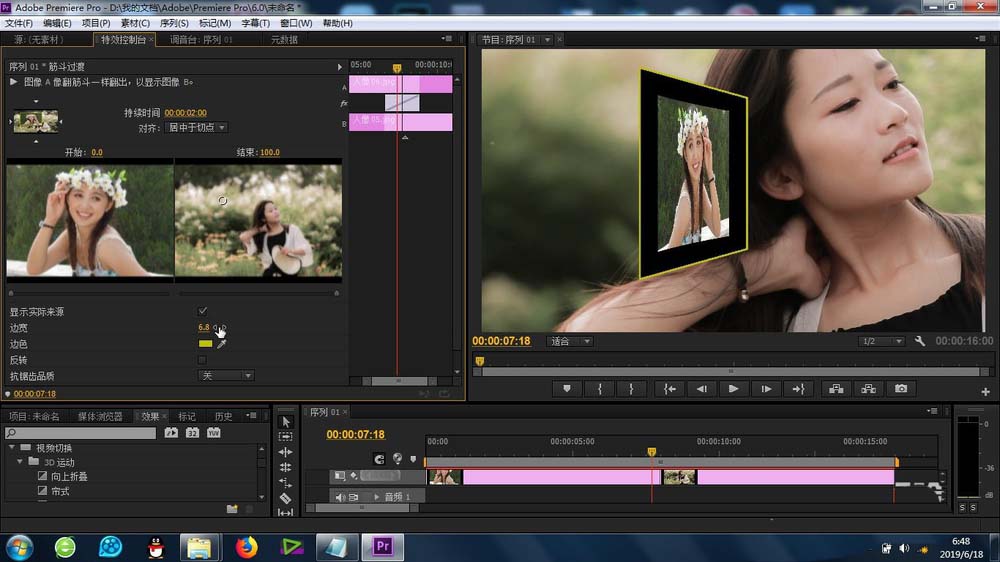
Task: Click the start preview slider handle
Action: pyautogui.click(x=11, y=293)
